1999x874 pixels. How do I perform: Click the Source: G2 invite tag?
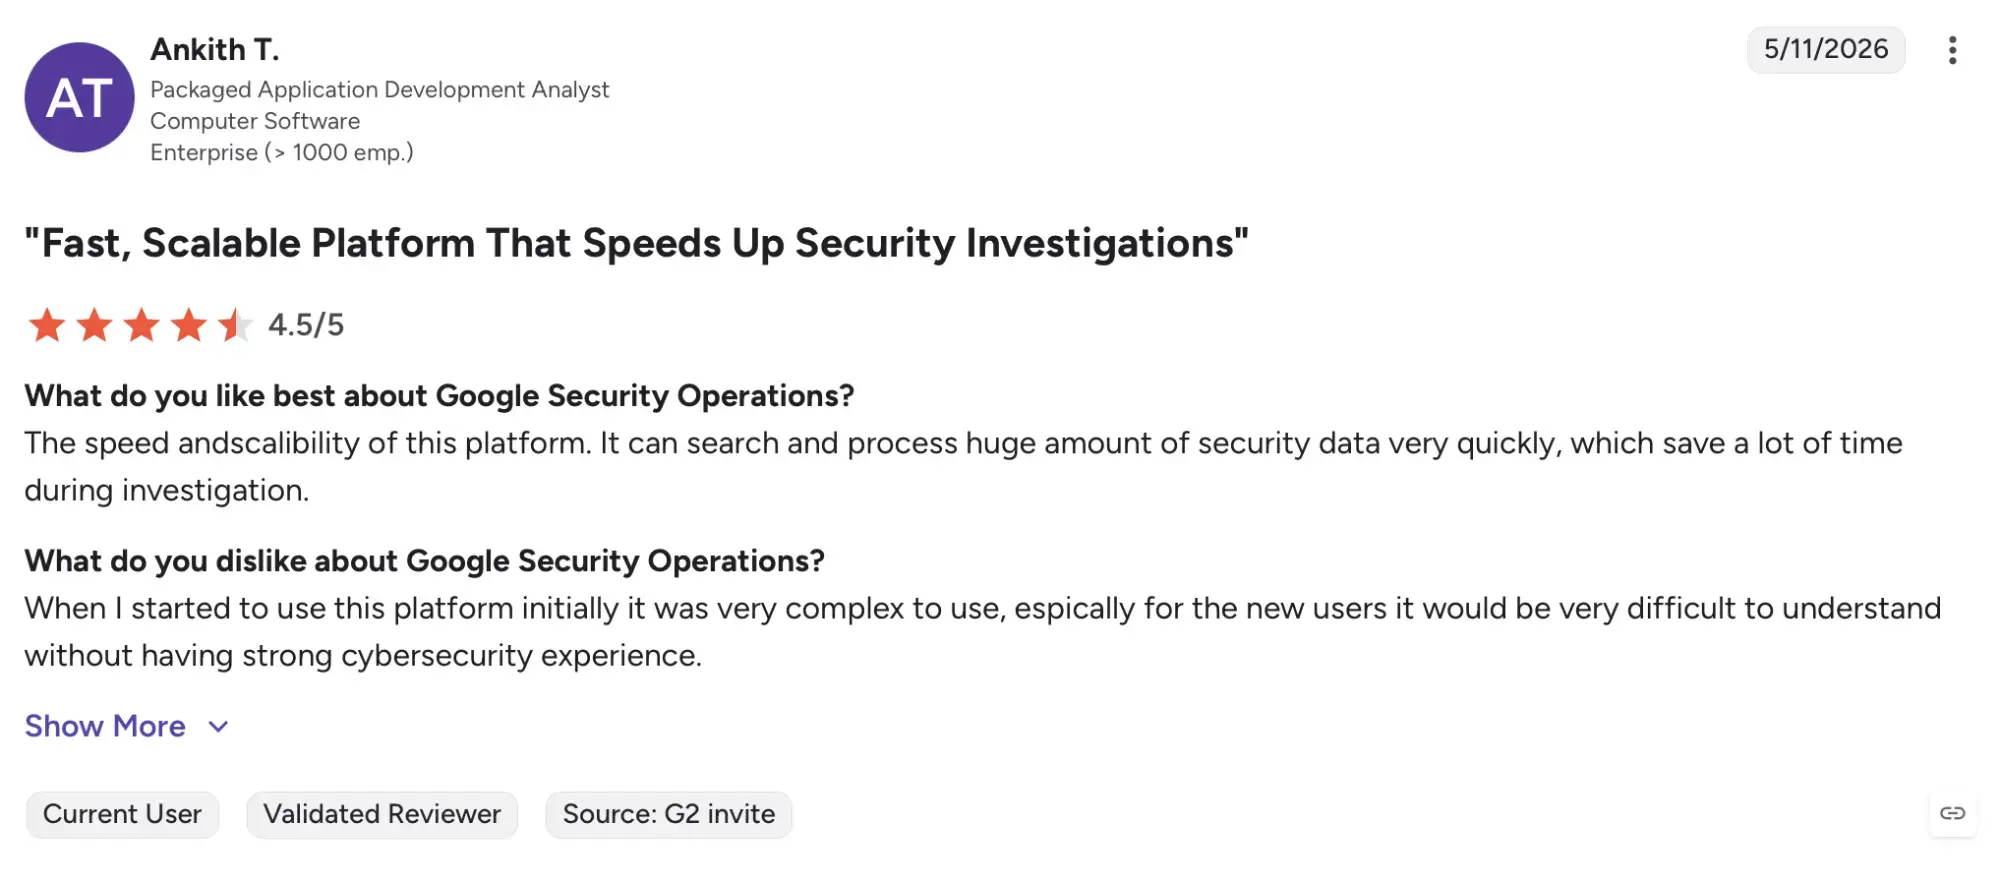[668, 814]
